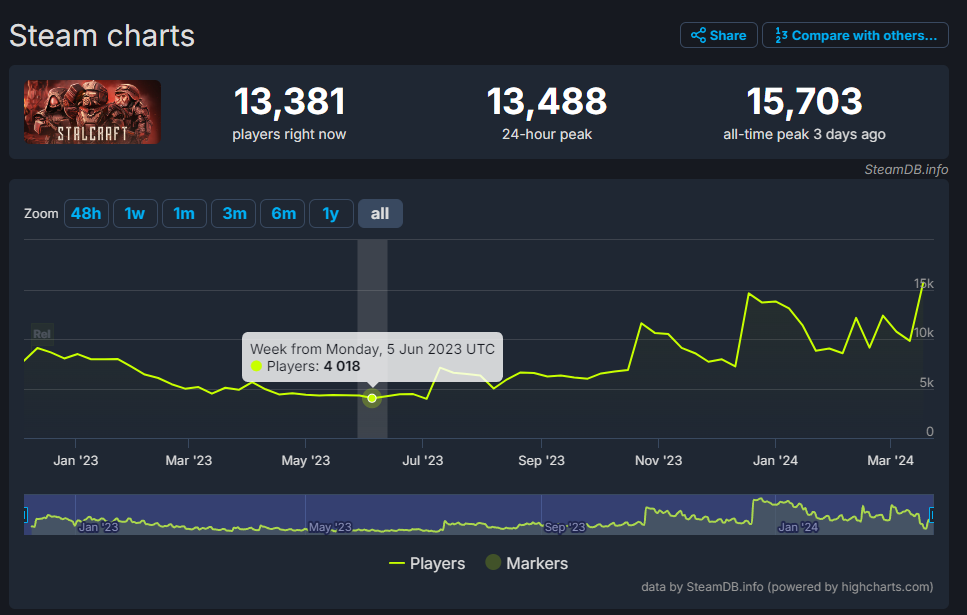Toggle the Players series in legend
967x615 pixels.
(x=427, y=563)
